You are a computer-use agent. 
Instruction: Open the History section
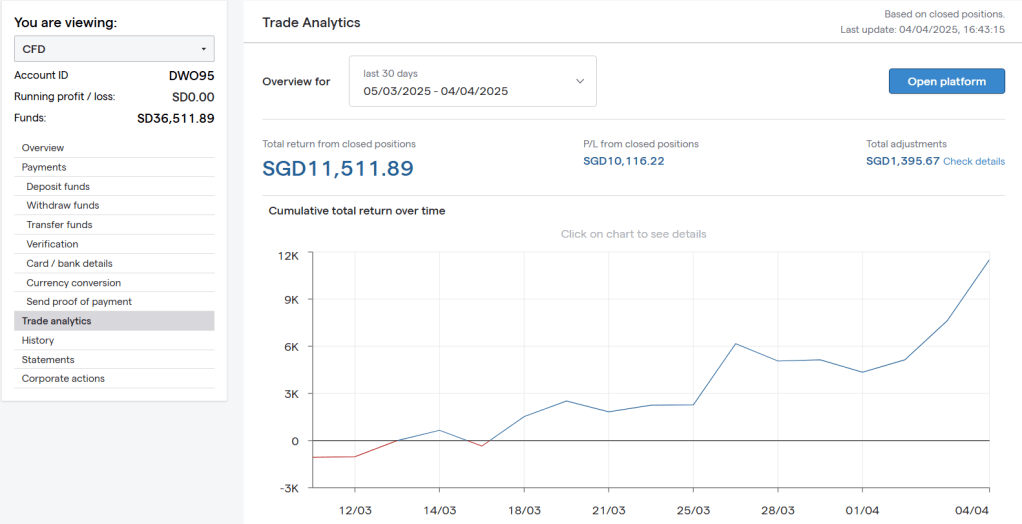point(38,340)
